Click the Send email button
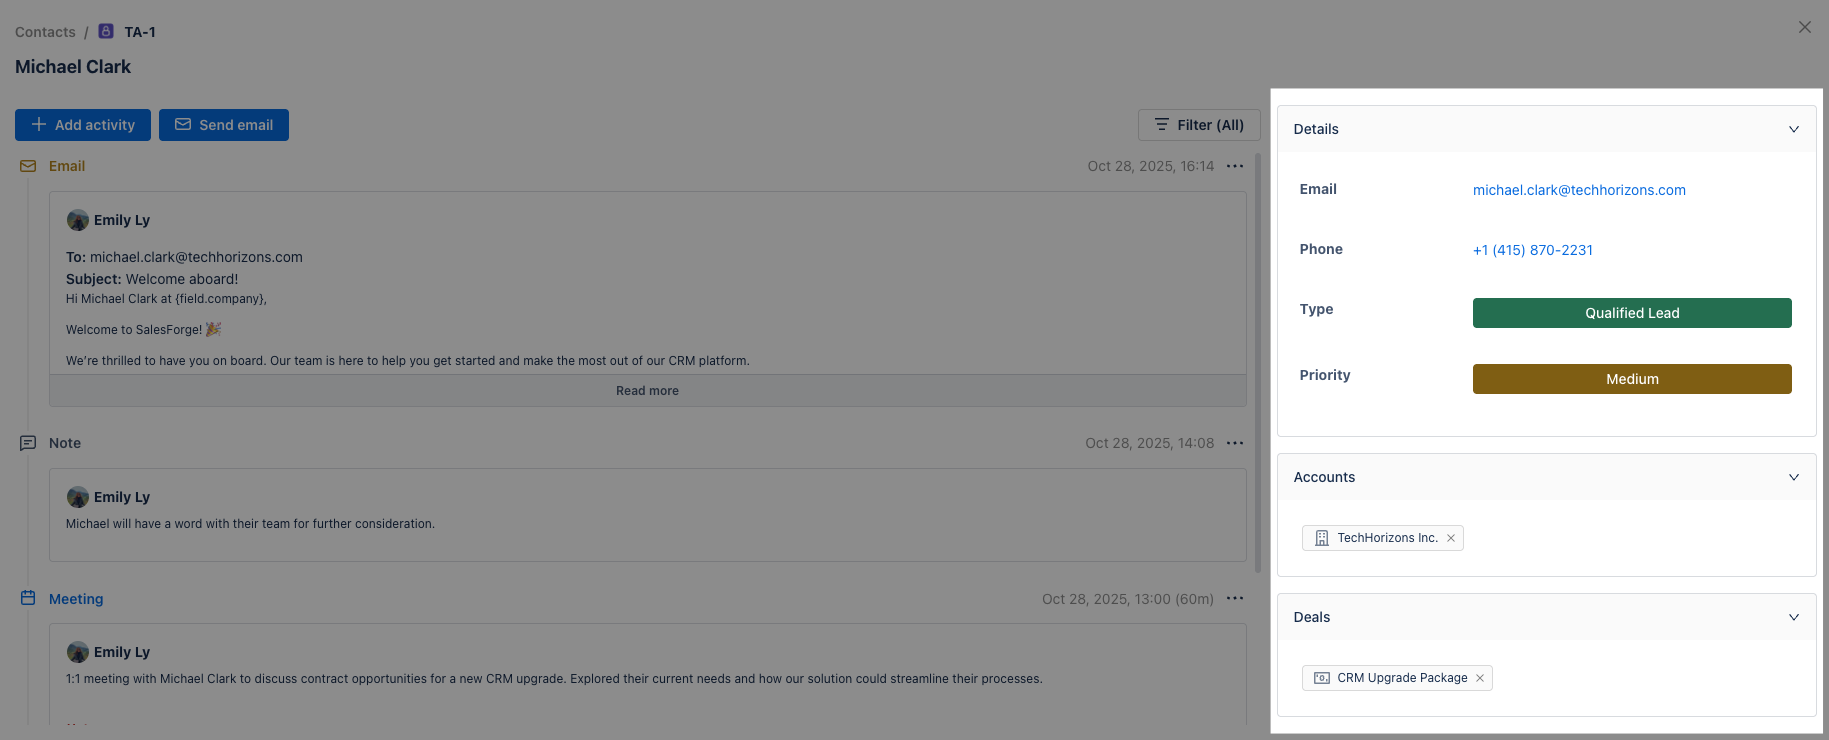The image size is (1829, 740). point(224,125)
